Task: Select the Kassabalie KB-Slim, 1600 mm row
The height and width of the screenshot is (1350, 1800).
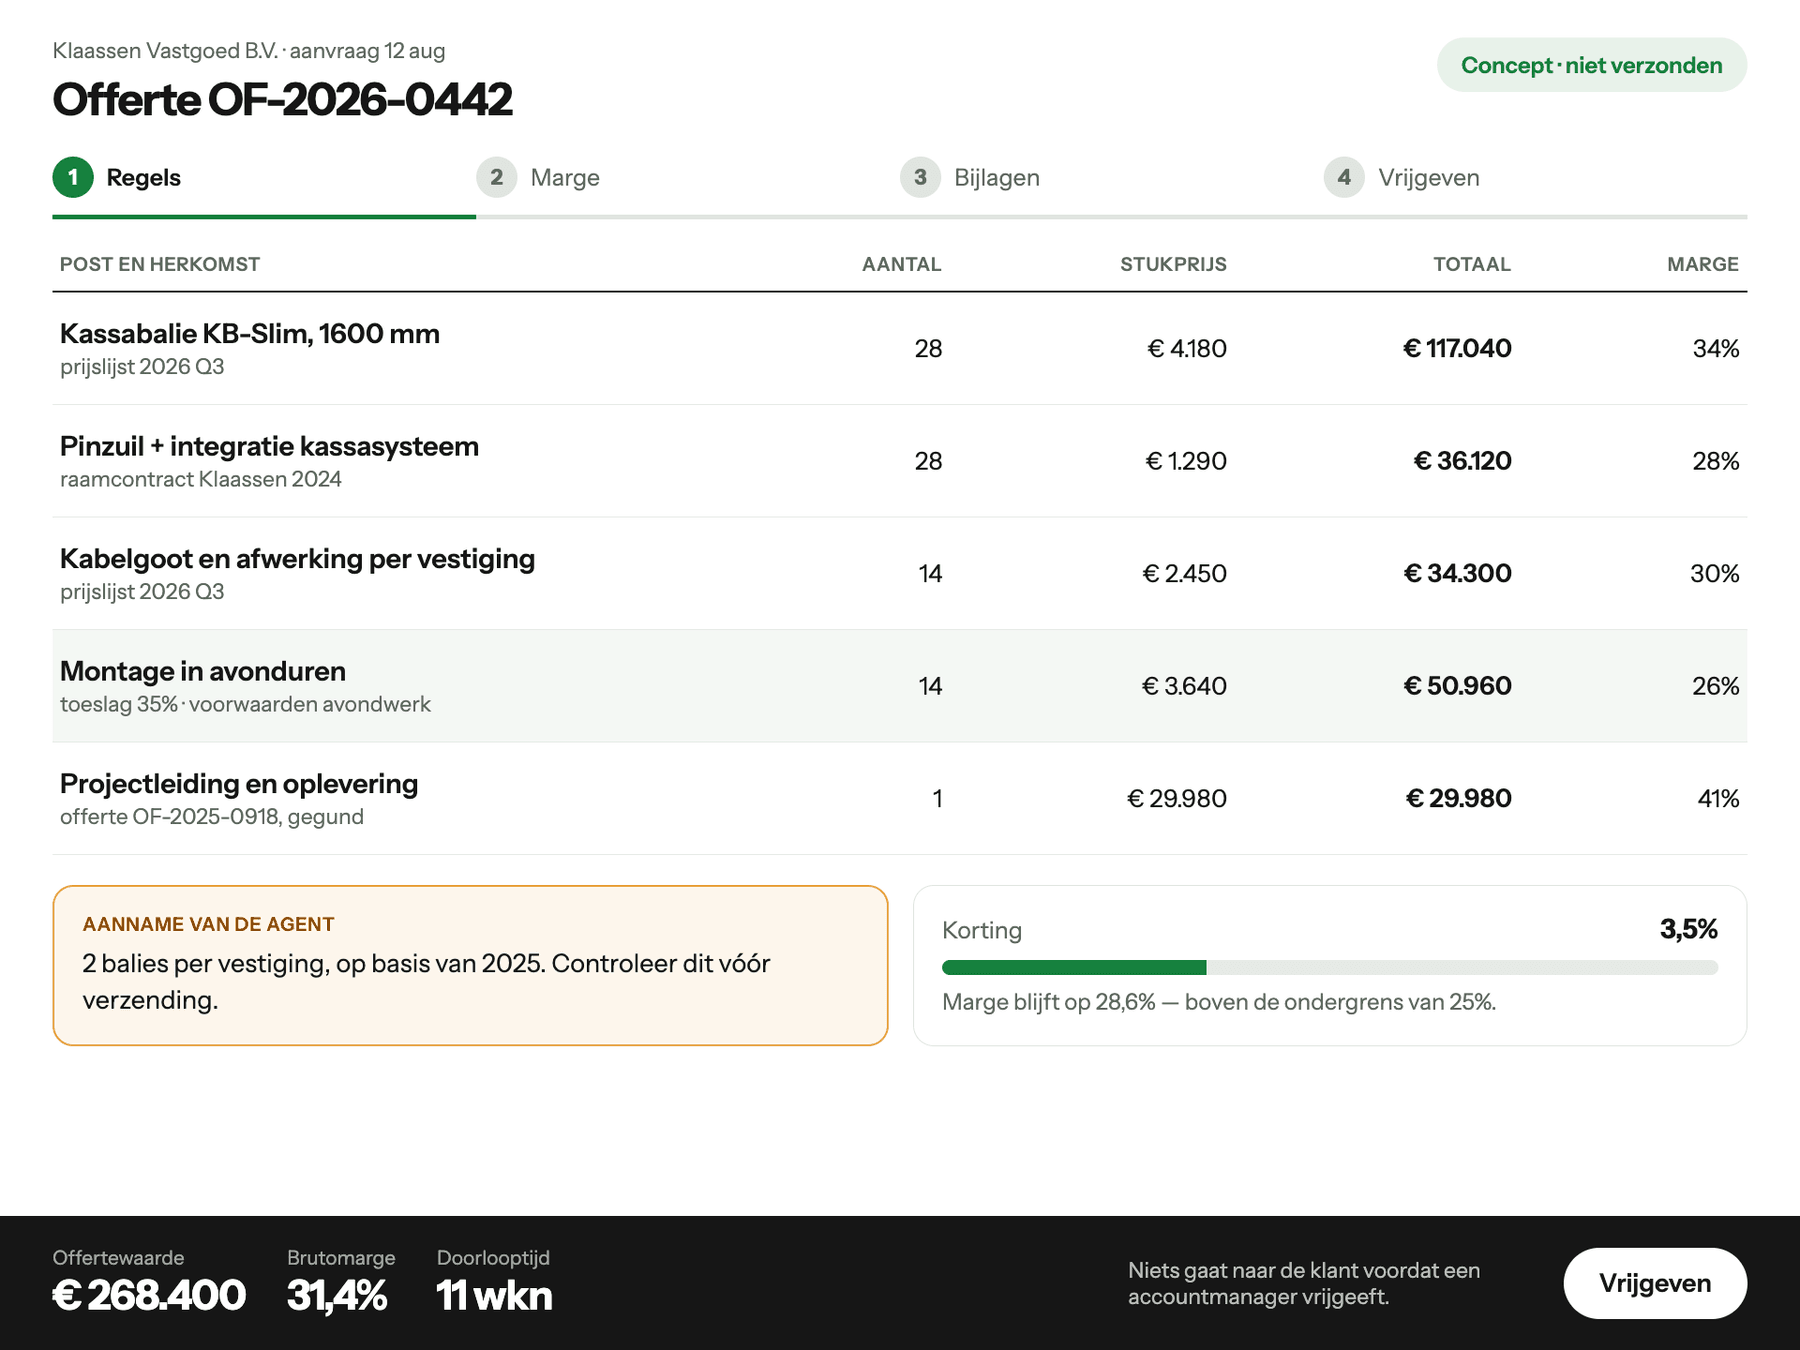Action: point(900,348)
